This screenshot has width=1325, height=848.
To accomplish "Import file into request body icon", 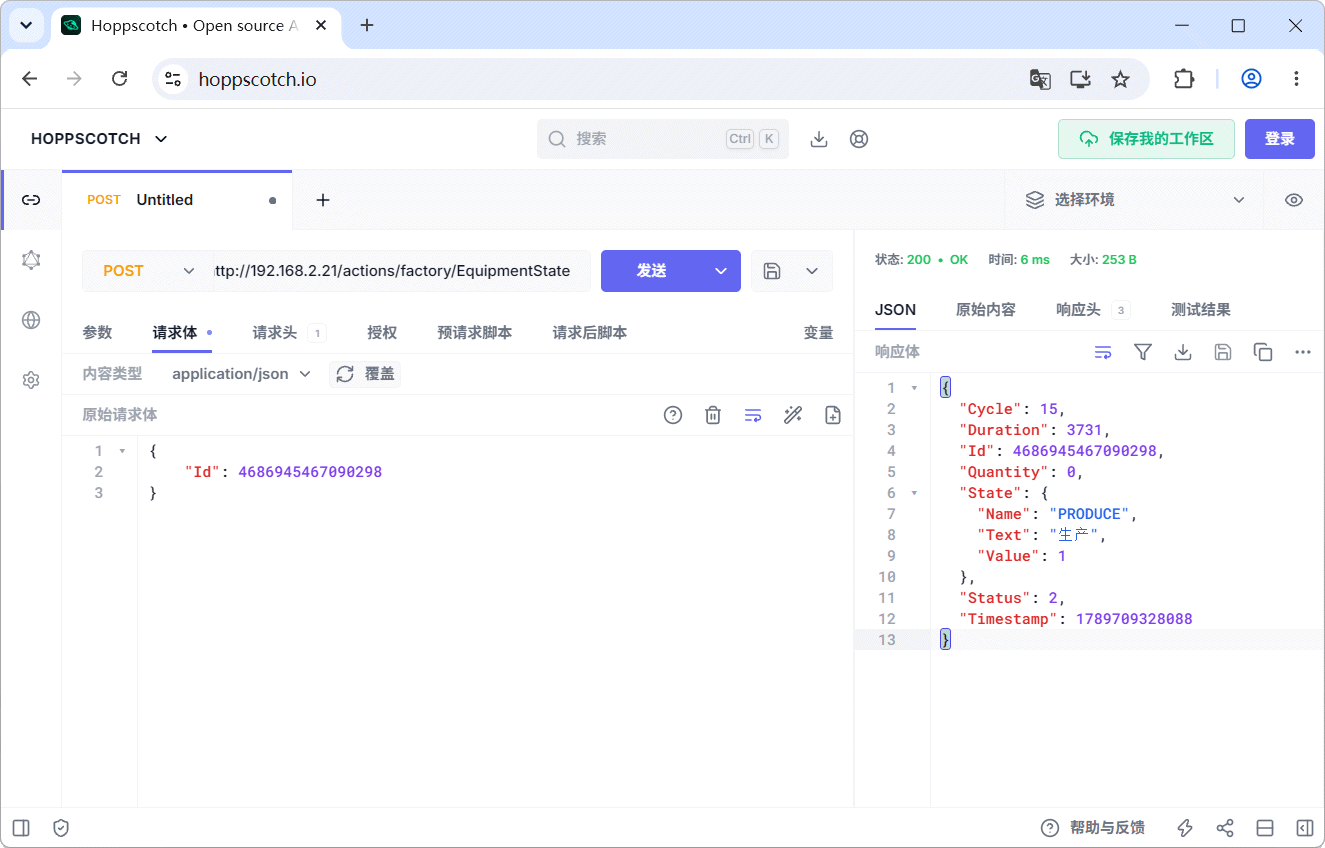I will tap(833, 415).
